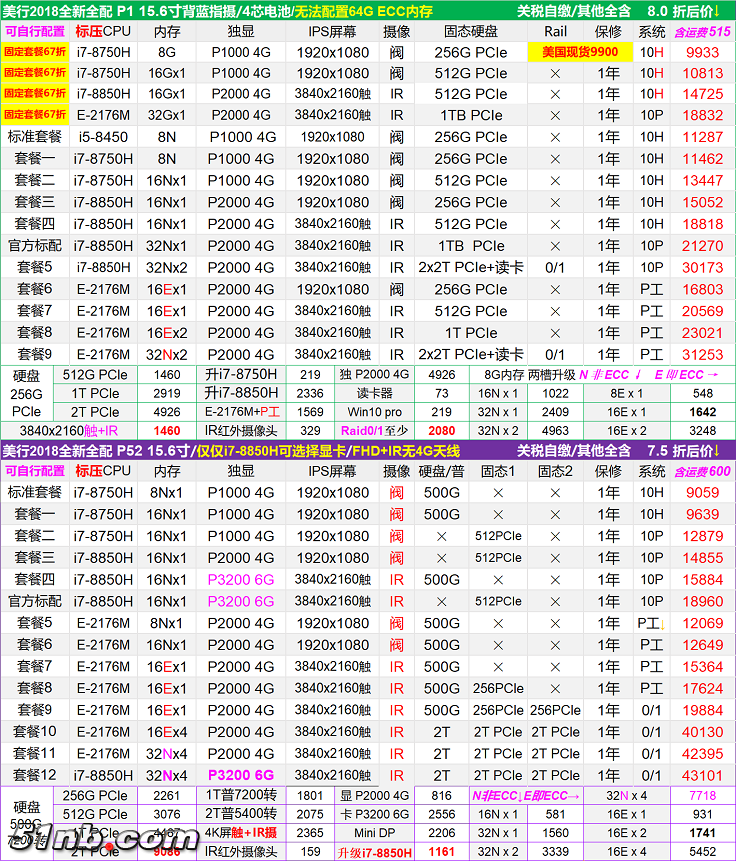This screenshot has width=736, height=861.
Task: Click the 固态2 column header
Action: pyautogui.click(x=553, y=471)
